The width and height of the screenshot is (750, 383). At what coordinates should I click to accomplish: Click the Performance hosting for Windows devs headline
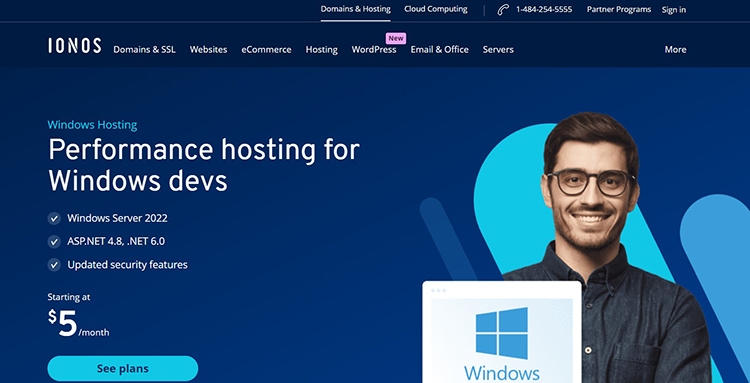pyautogui.click(x=204, y=165)
